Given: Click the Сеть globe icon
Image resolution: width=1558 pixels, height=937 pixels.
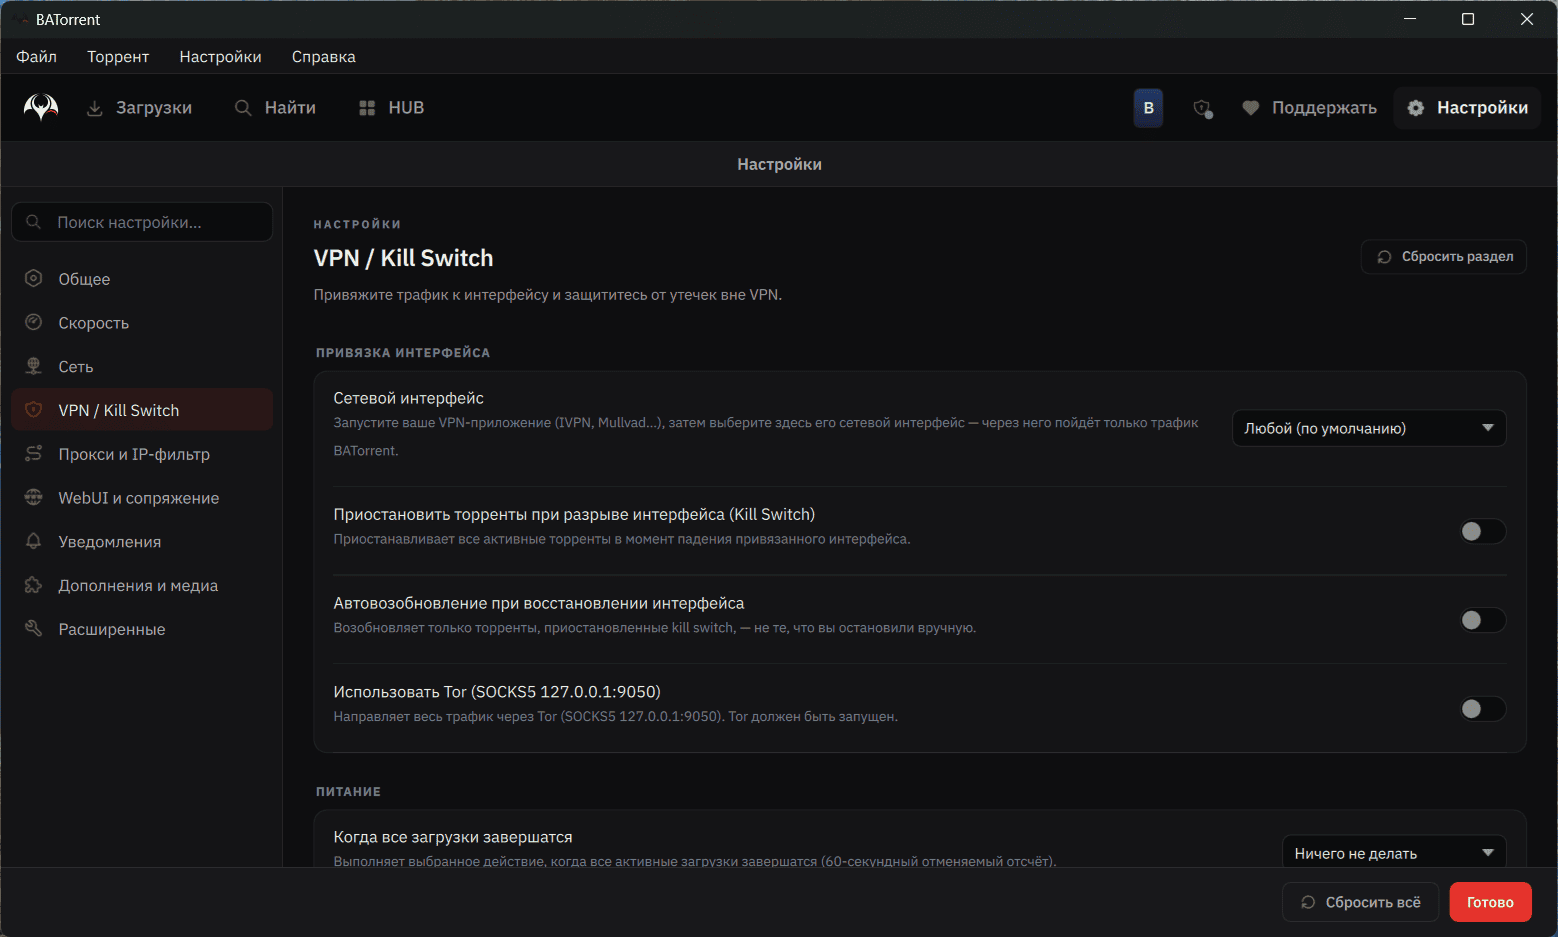Looking at the screenshot, I should tap(34, 366).
